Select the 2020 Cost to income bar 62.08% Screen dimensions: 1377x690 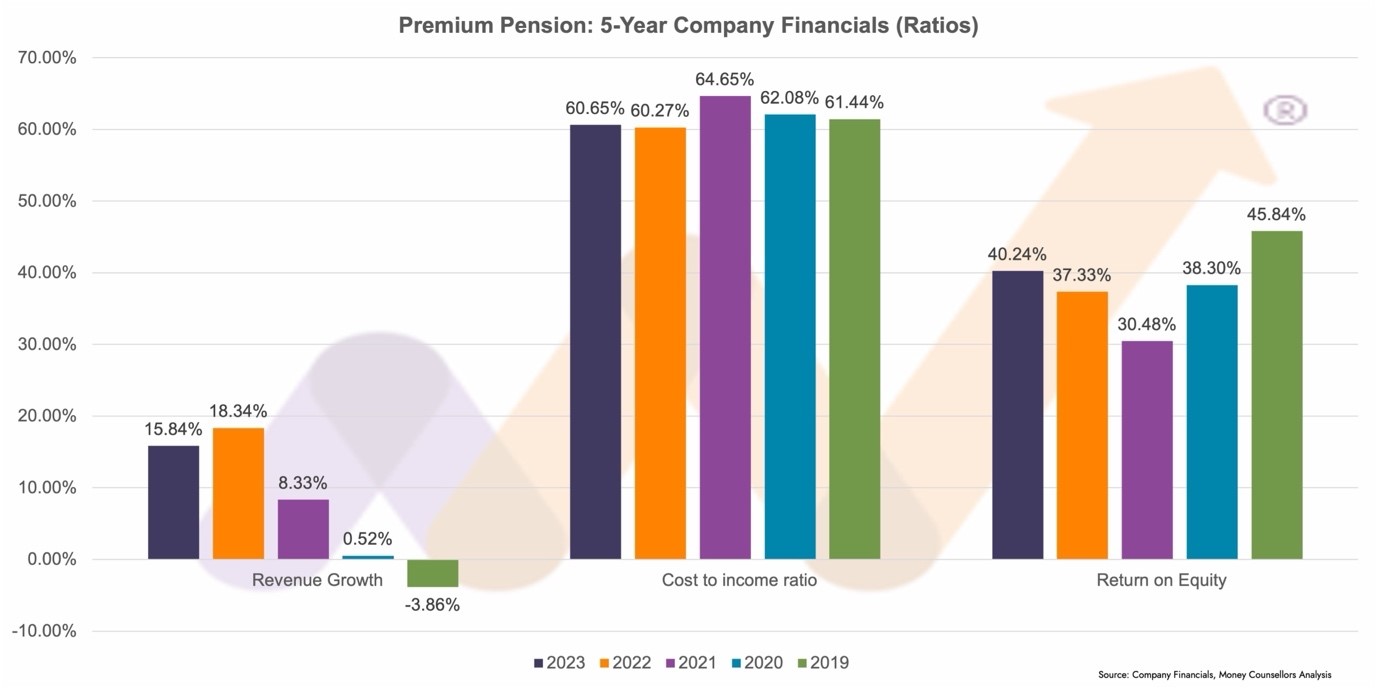coord(790,337)
